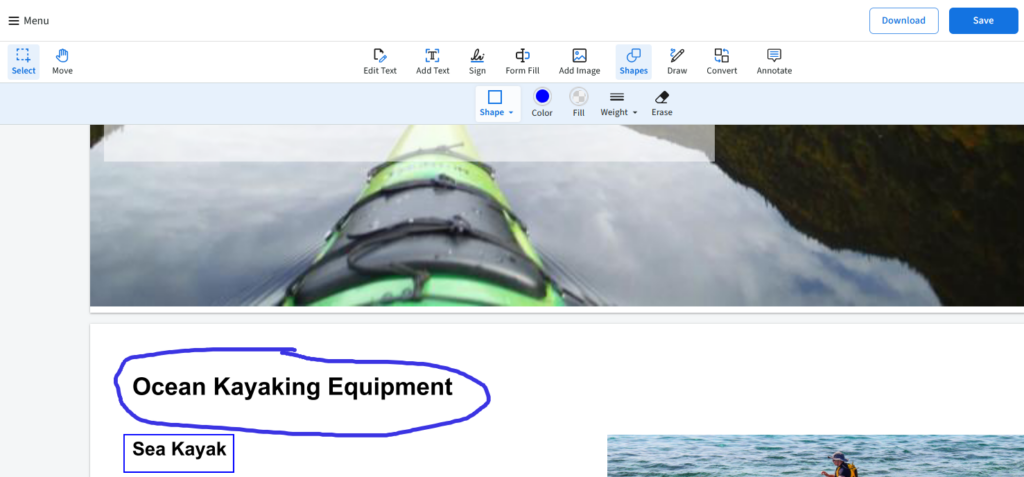Open the hamburger Menu
This screenshot has width=1024, height=477.
point(29,21)
